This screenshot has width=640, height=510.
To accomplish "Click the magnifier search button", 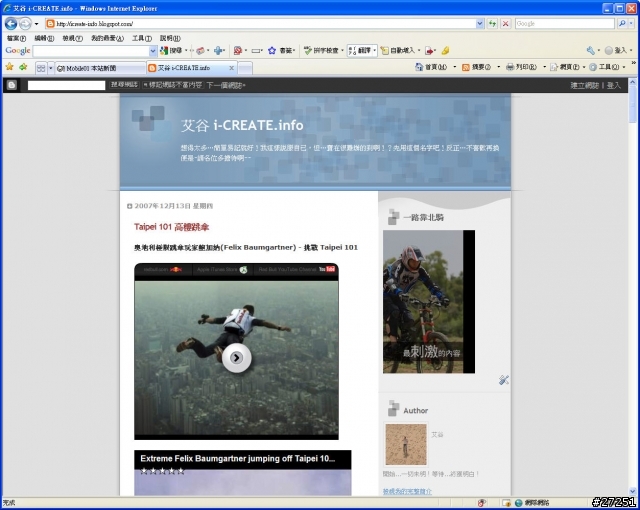I will [622, 24].
